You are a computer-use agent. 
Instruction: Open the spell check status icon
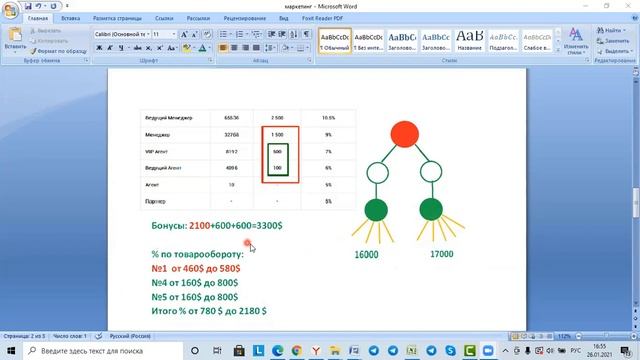point(98,336)
